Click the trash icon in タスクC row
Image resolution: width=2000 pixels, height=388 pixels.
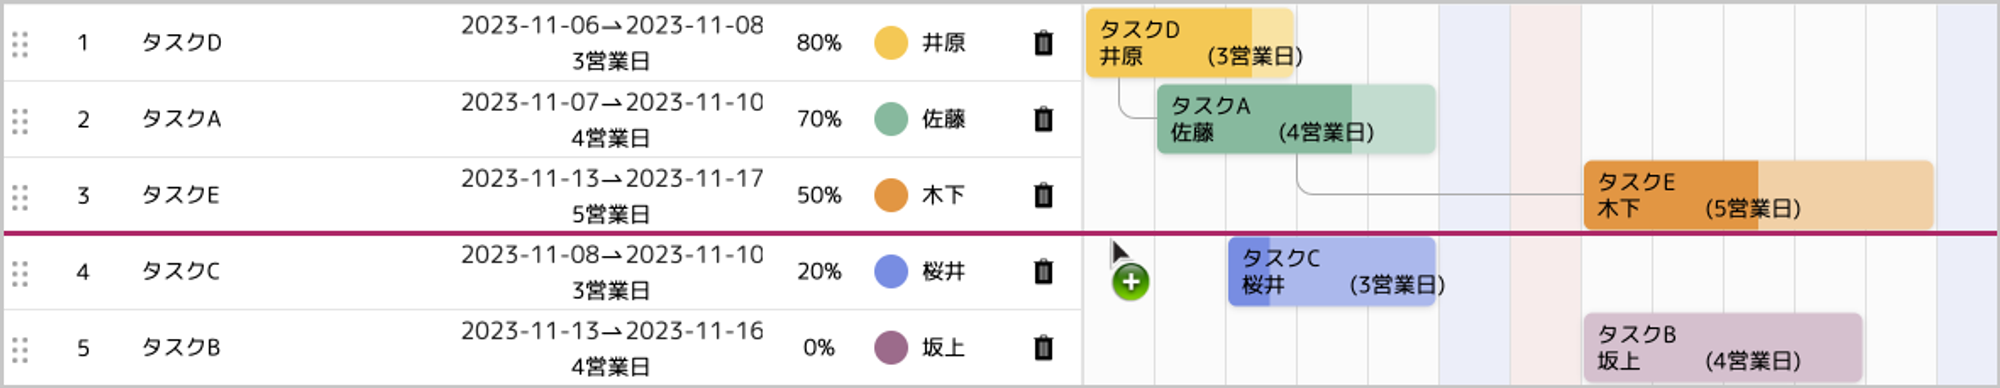[x=1043, y=271]
